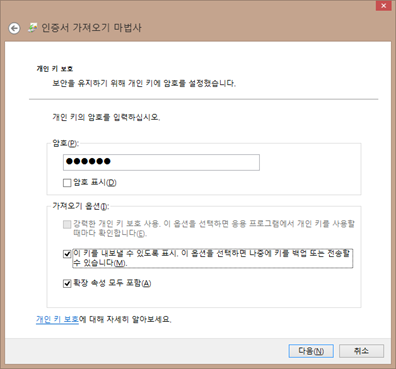
Task: Select the heading text 개인 키 보호
Action: pos(55,69)
